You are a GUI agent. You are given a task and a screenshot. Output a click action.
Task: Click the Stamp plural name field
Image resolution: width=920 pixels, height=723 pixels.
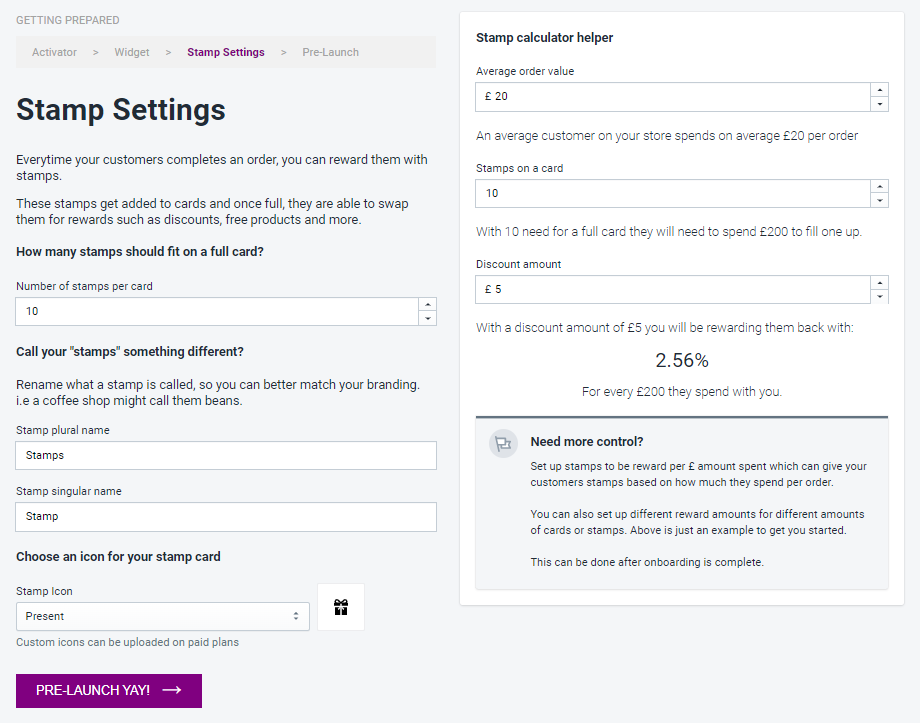coord(226,455)
